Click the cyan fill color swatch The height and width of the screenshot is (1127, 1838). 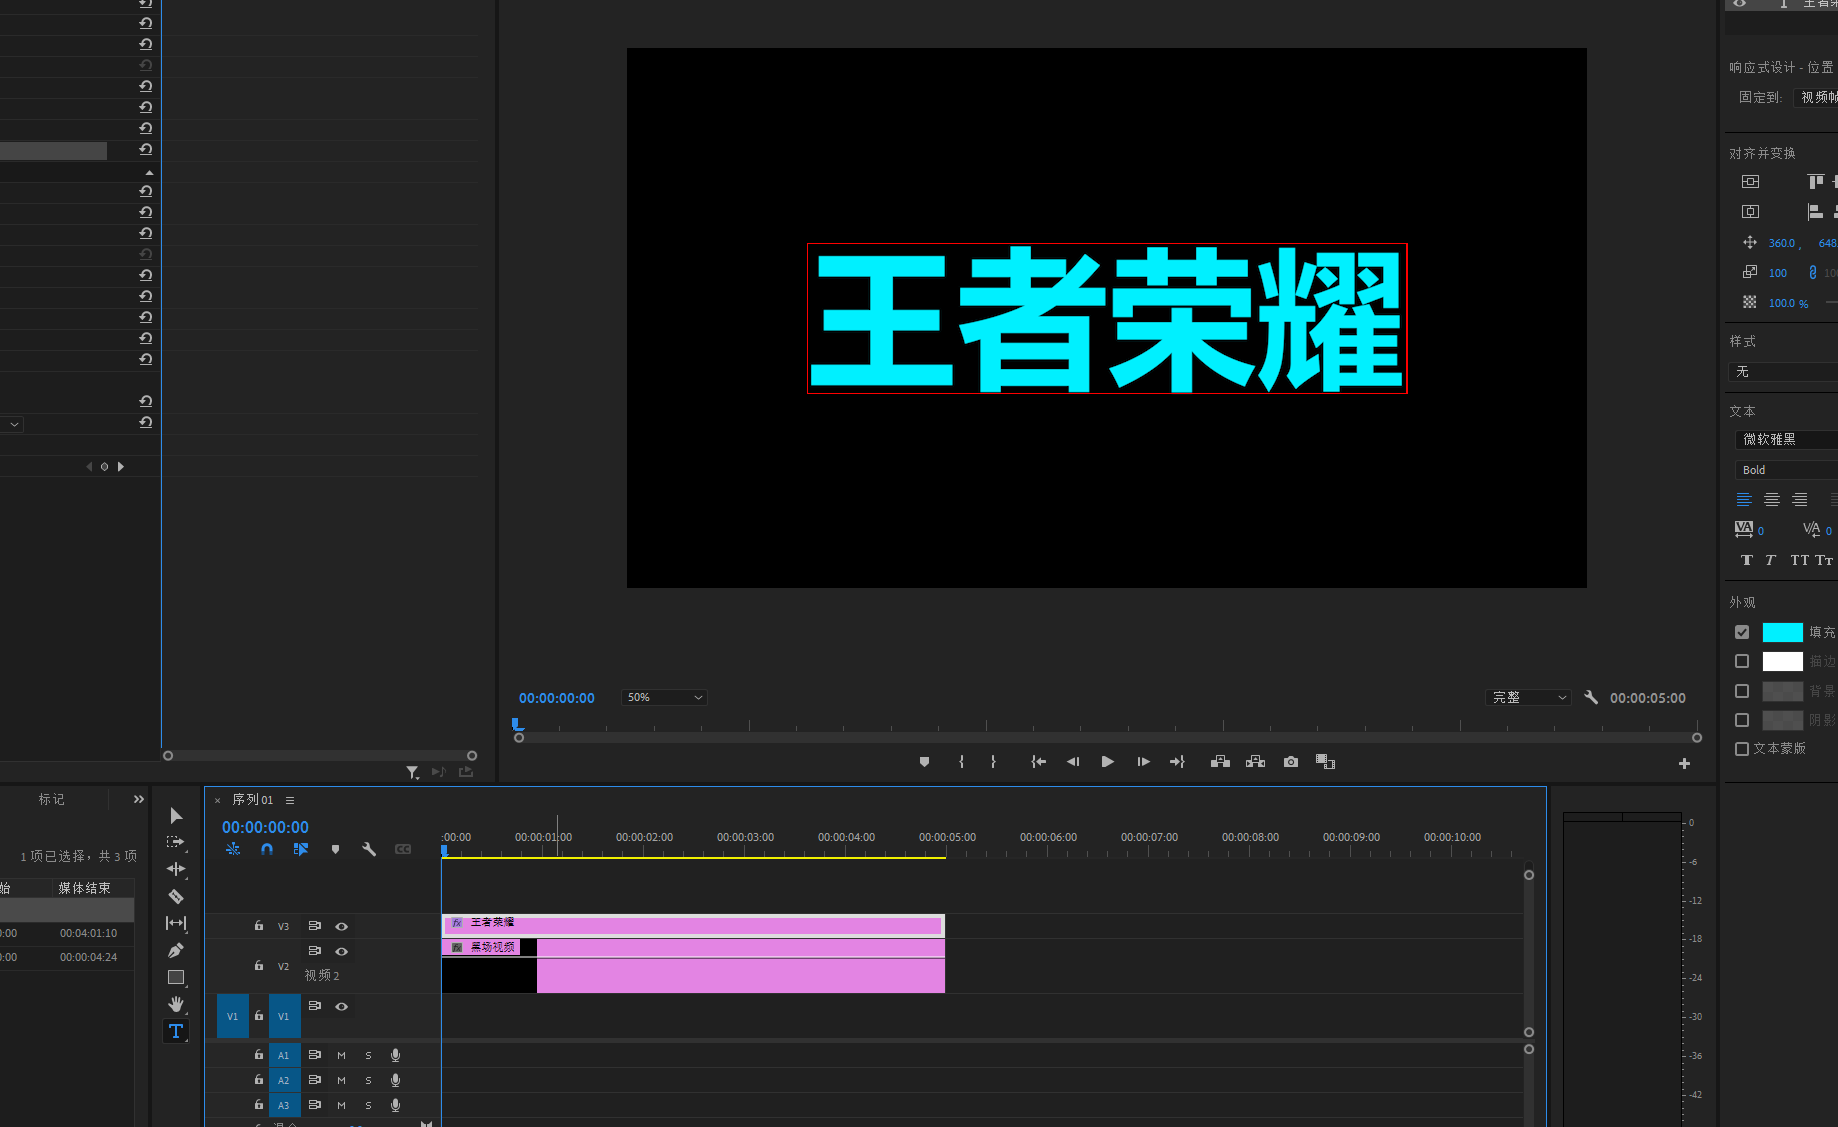[x=1782, y=632]
